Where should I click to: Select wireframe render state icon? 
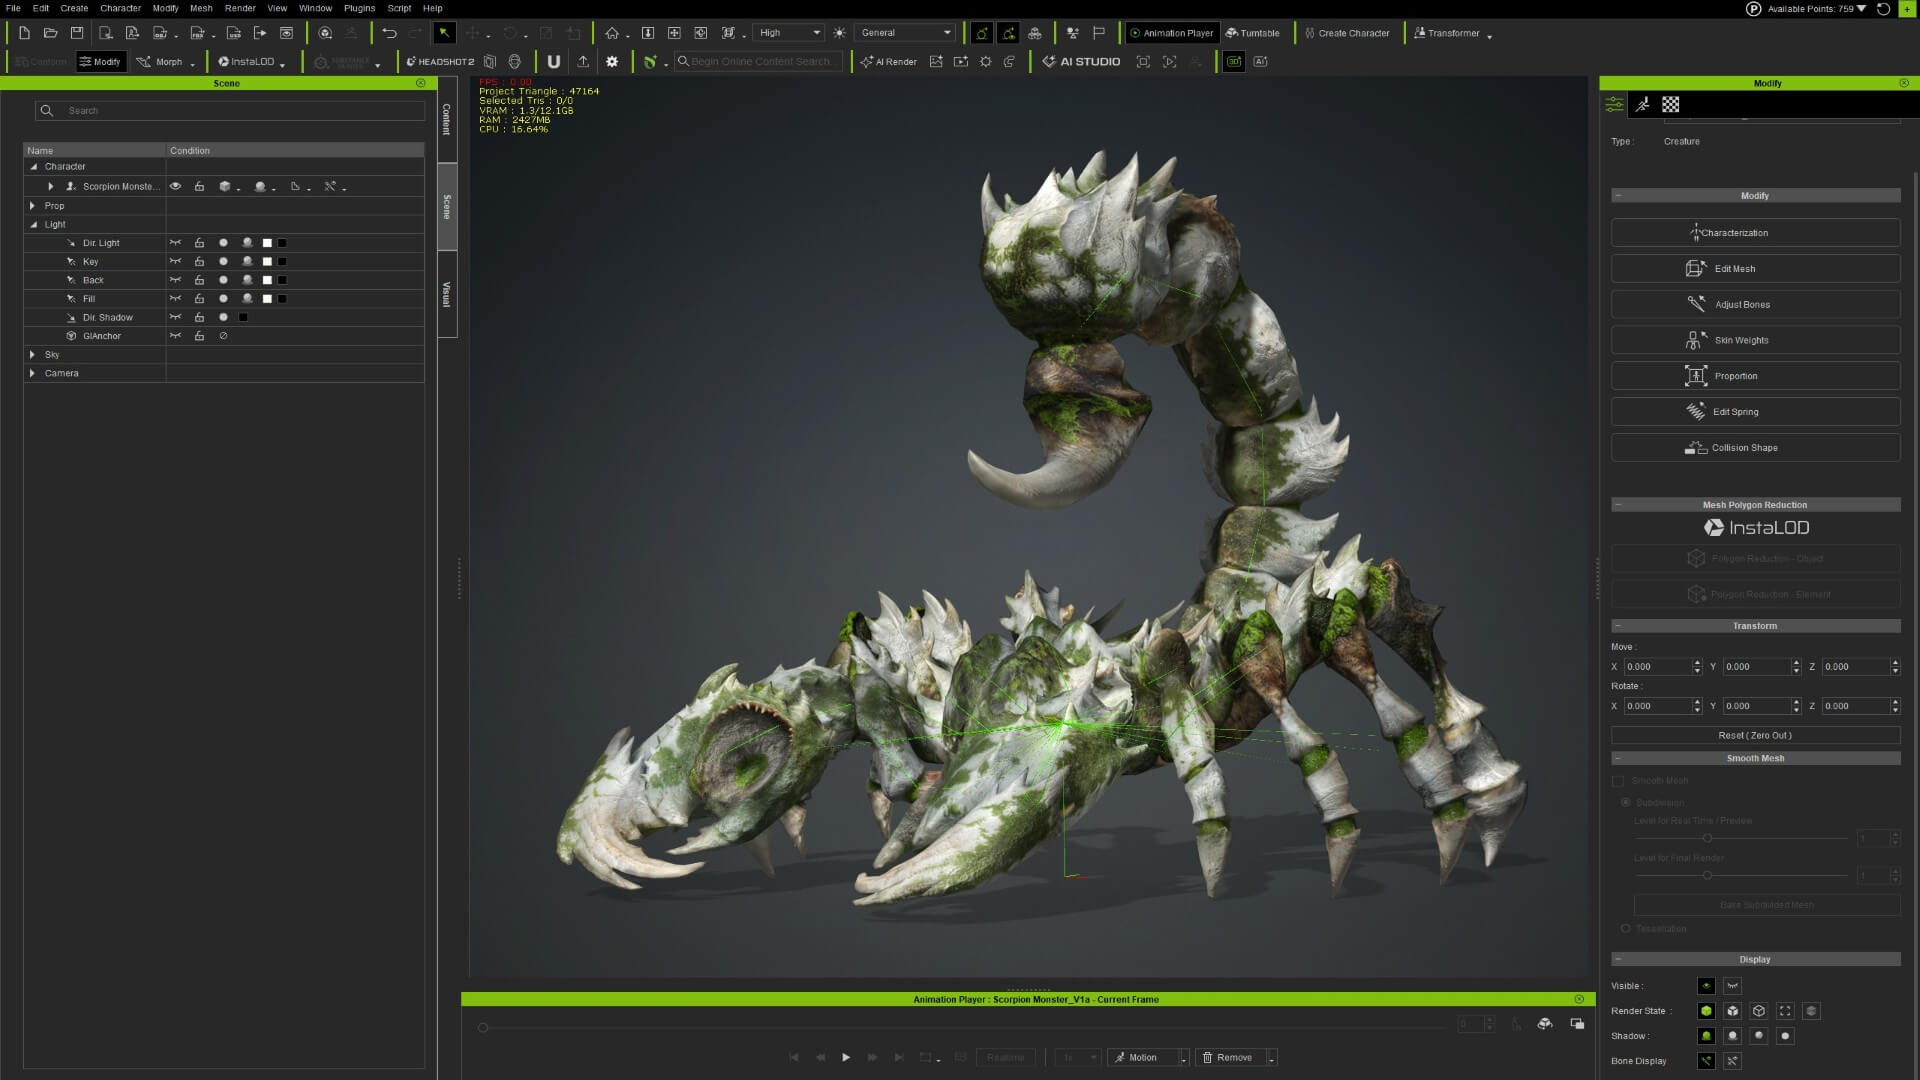tap(1759, 1011)
